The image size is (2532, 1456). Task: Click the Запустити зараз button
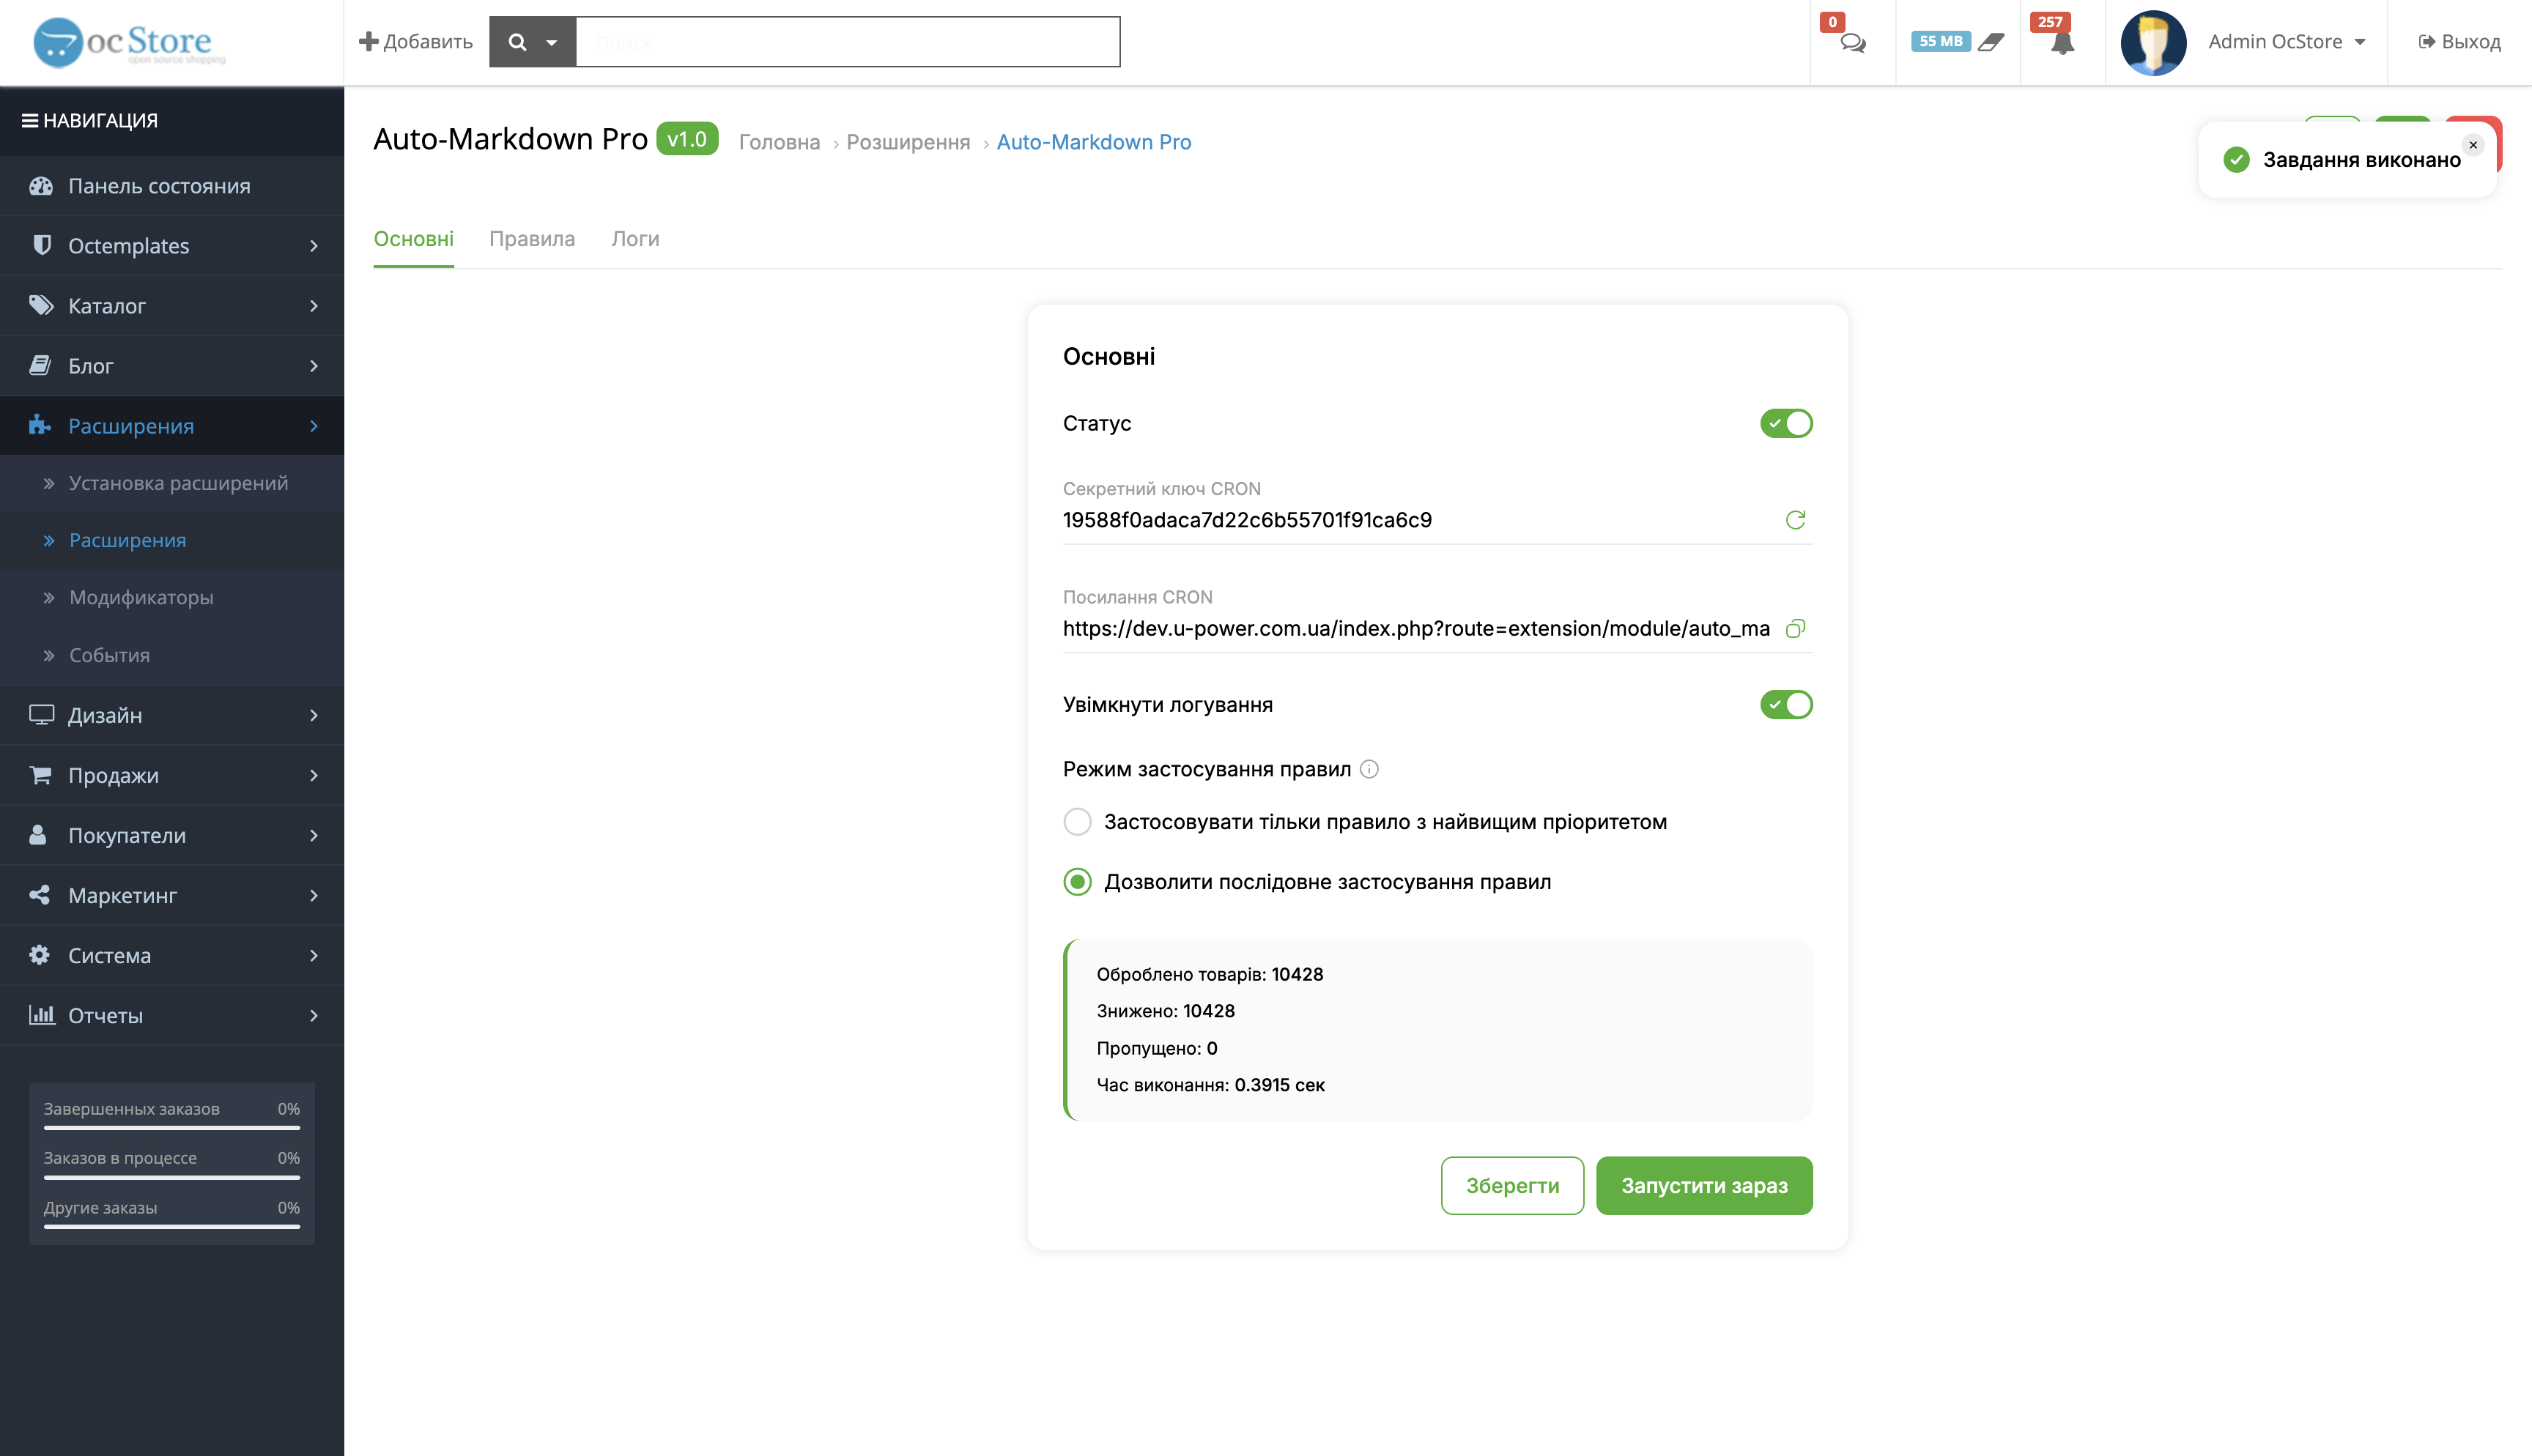tap(1704, 1186)
